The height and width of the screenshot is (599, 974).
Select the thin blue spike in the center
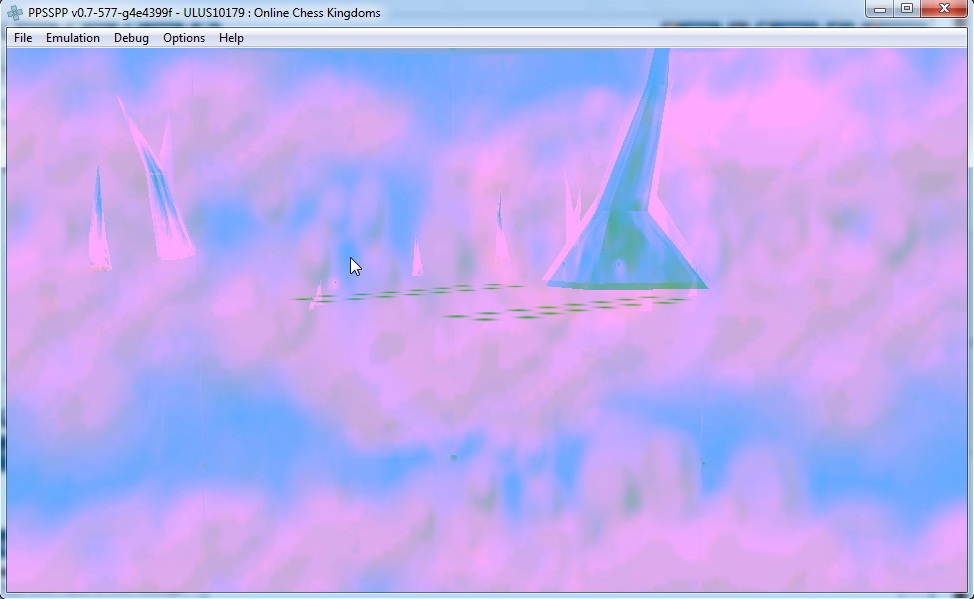click(x=500, y=230)
